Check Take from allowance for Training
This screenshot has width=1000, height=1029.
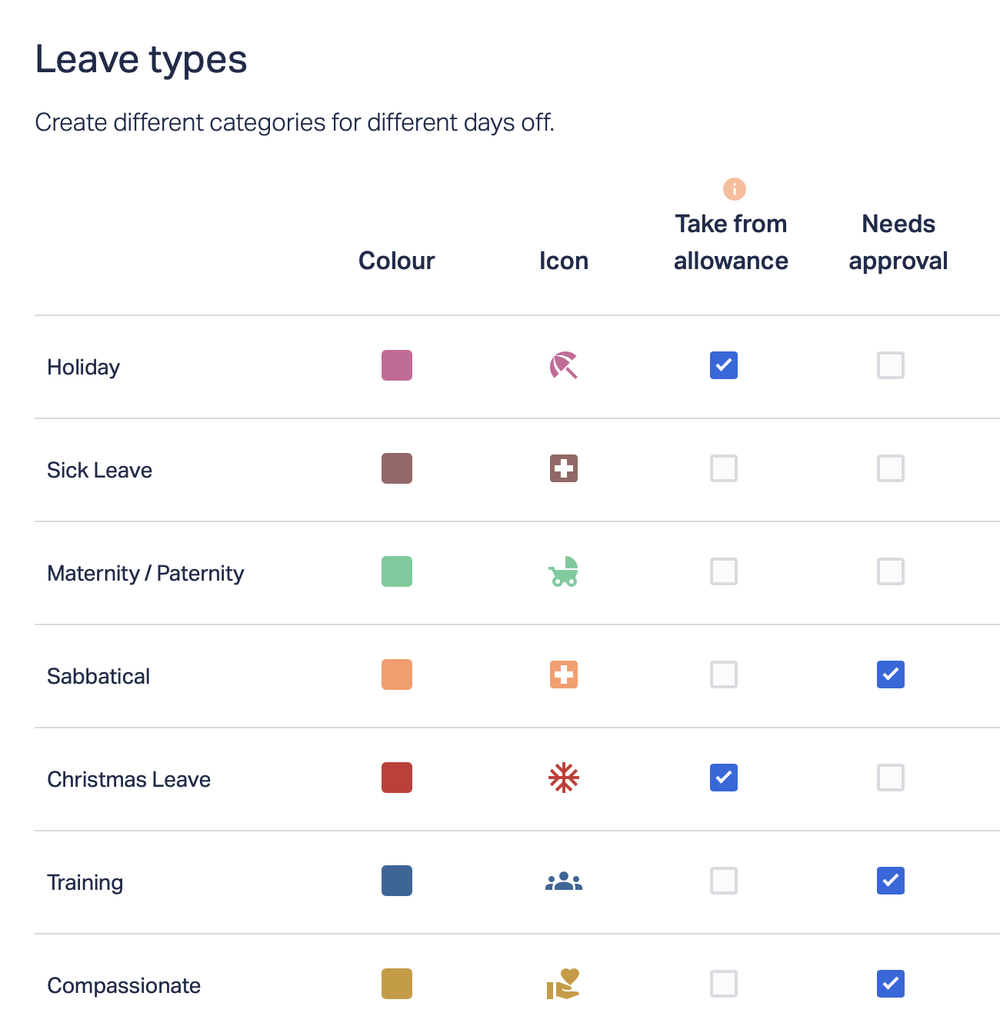(724, 881)
